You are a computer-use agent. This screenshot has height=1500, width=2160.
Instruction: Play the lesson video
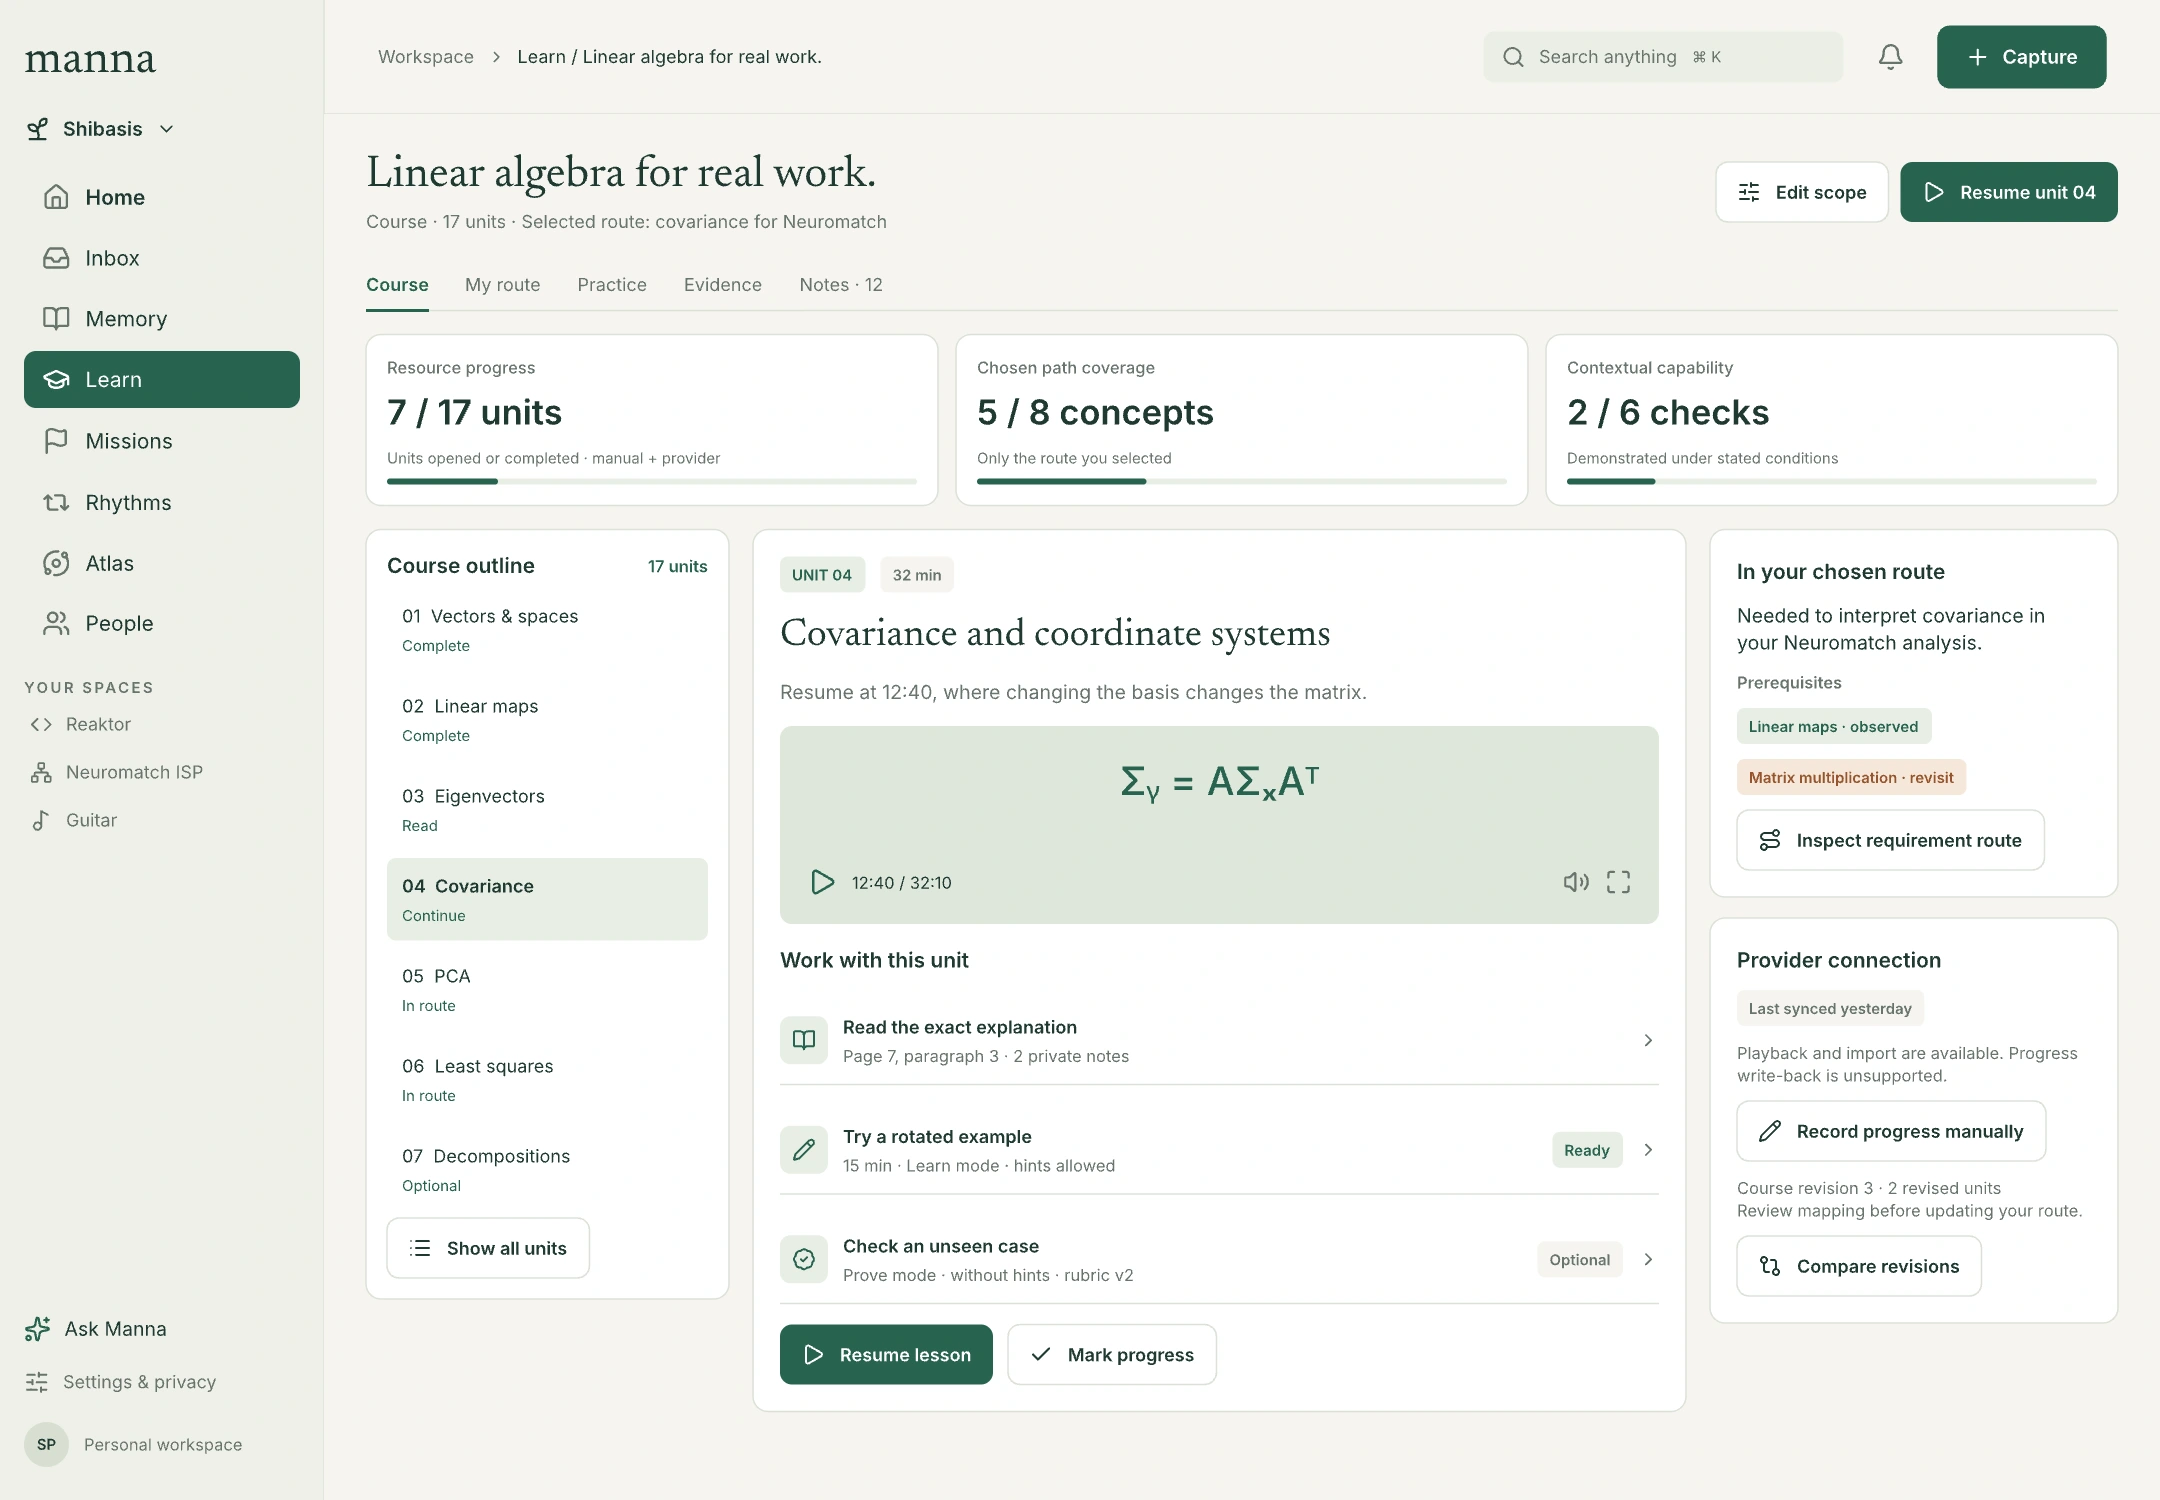click(822, 882)
